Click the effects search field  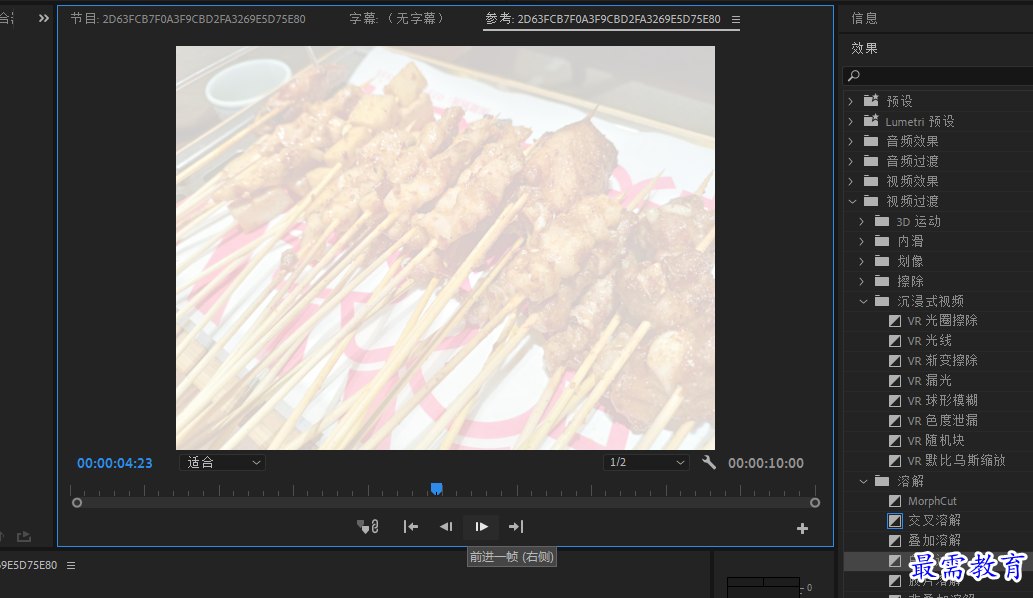938,76
